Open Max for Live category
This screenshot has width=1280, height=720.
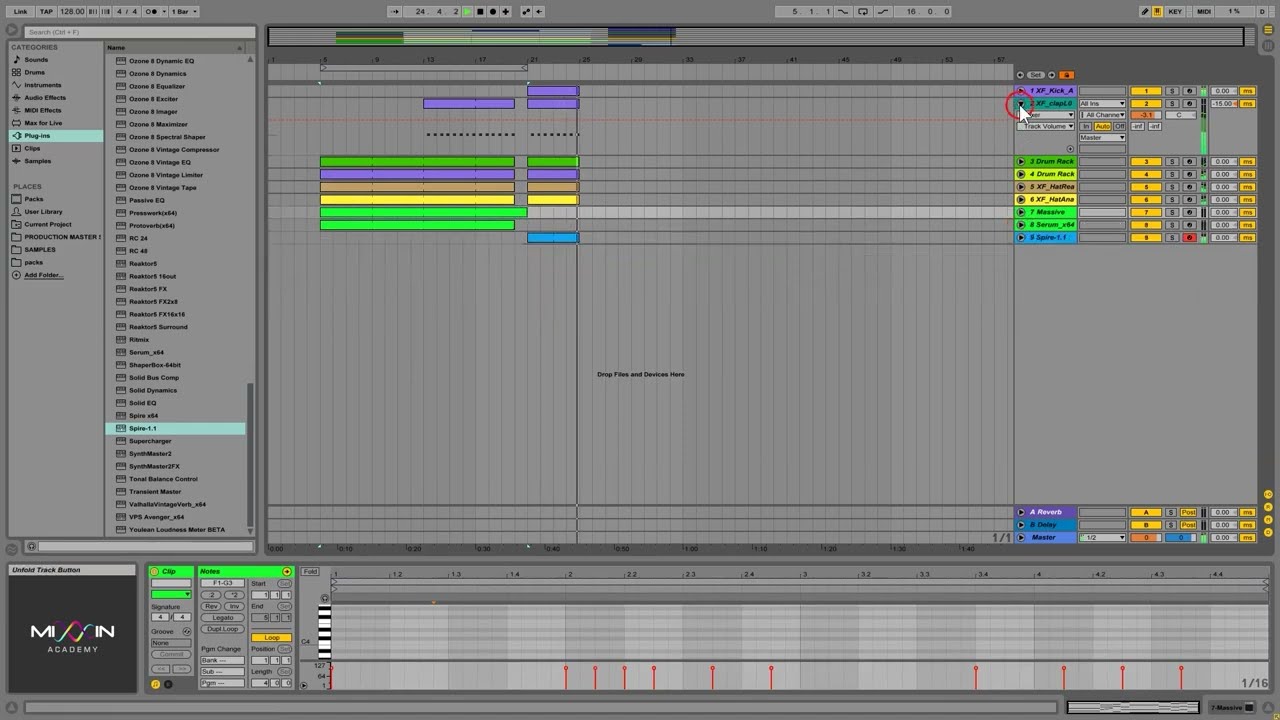(x=43, y=123)
